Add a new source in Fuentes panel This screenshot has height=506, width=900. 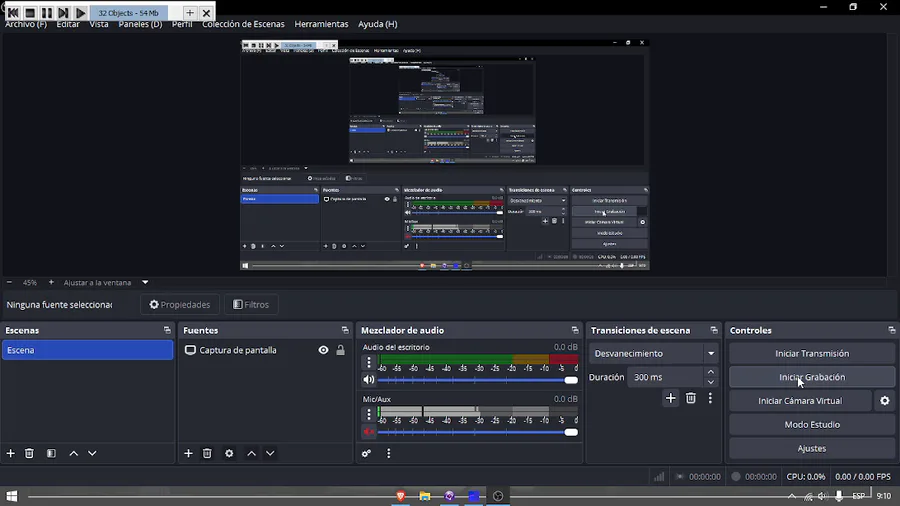pos(188,453)
